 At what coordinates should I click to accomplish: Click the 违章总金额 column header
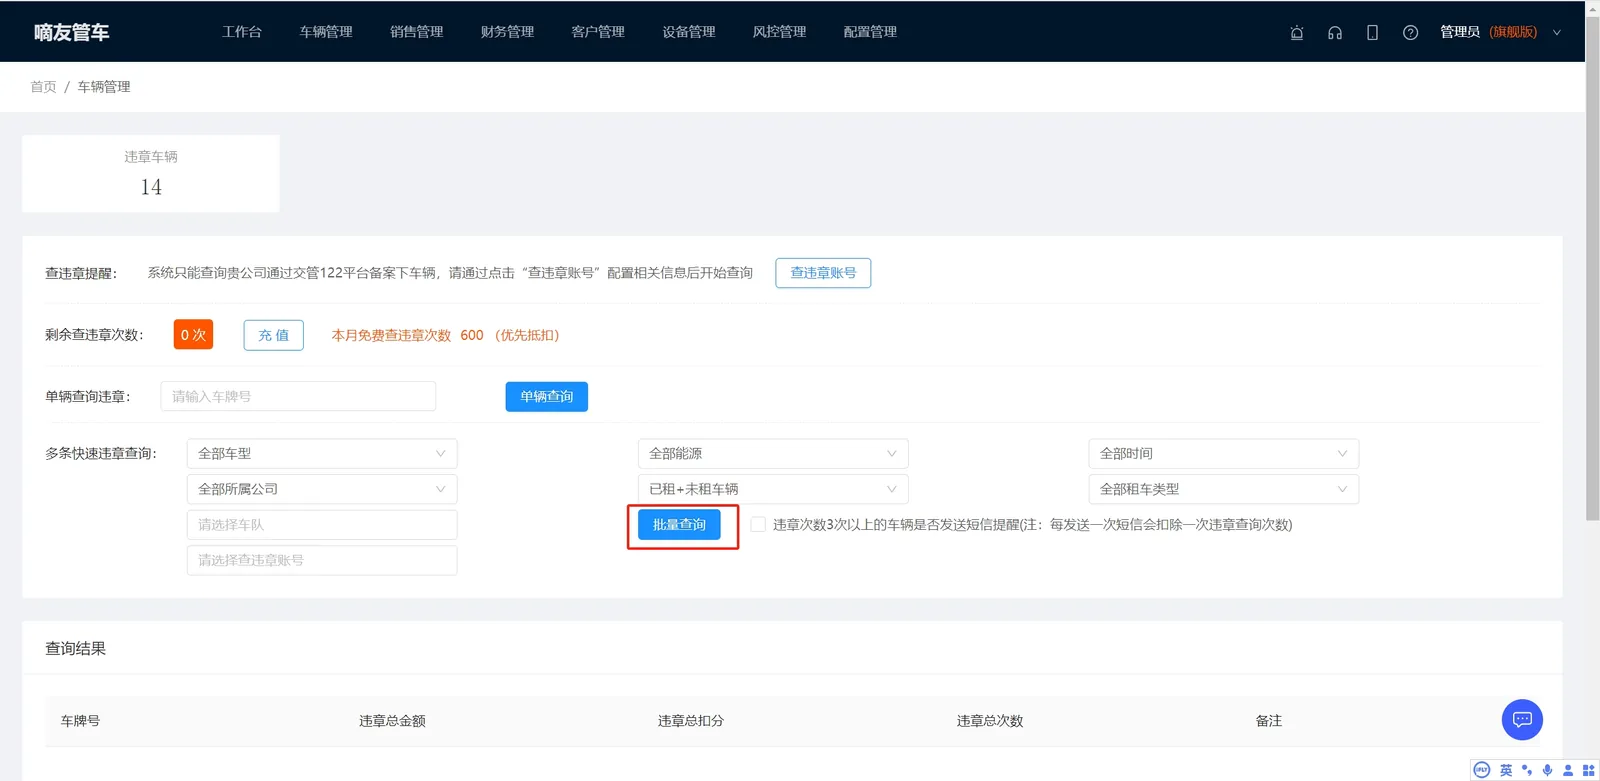(392, 721)
